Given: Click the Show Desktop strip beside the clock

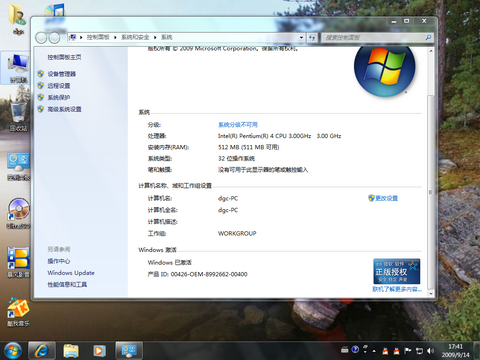Looking at the screenshot, I should pyautogui.click(x=477, y=350).
